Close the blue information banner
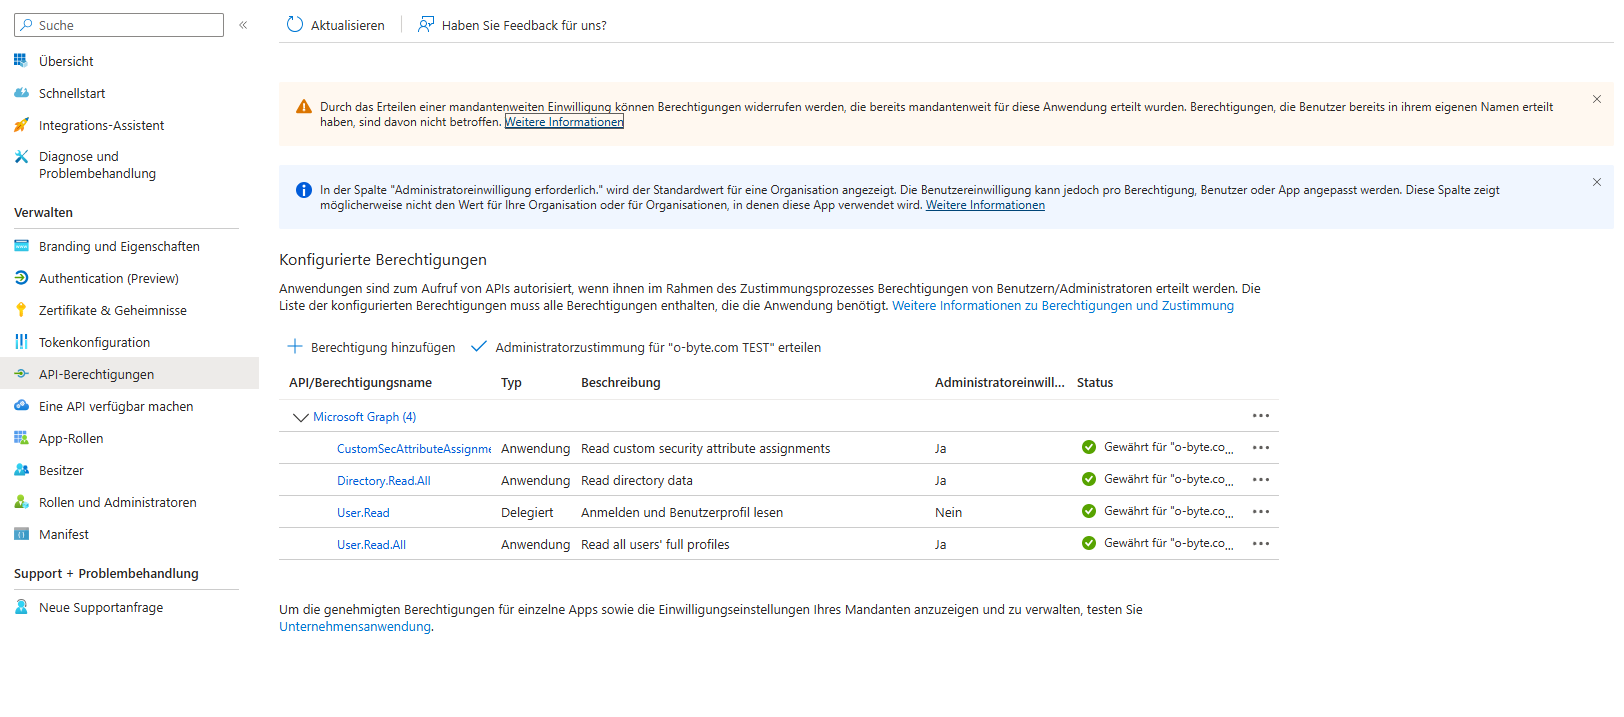This screenshot has height=717, width=1624. coord(1597,182)
